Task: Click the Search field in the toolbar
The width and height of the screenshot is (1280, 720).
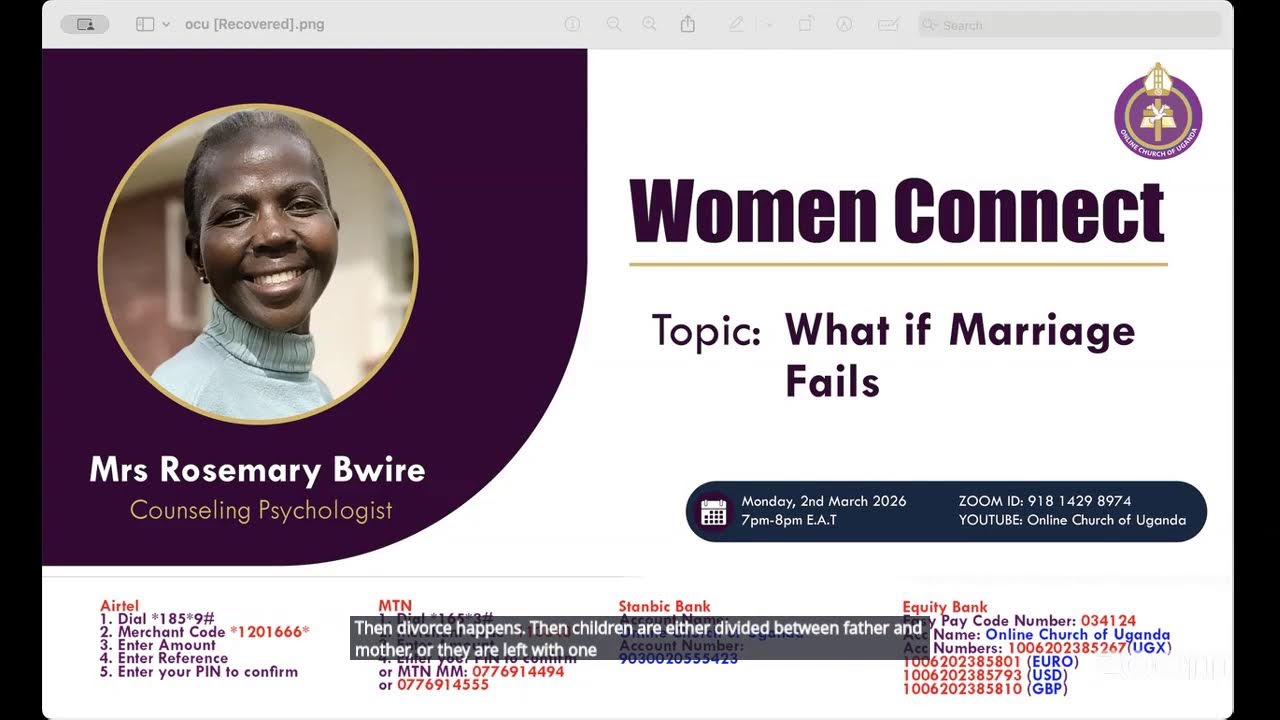Action: pyautogui.click(x=1070, y=25)
